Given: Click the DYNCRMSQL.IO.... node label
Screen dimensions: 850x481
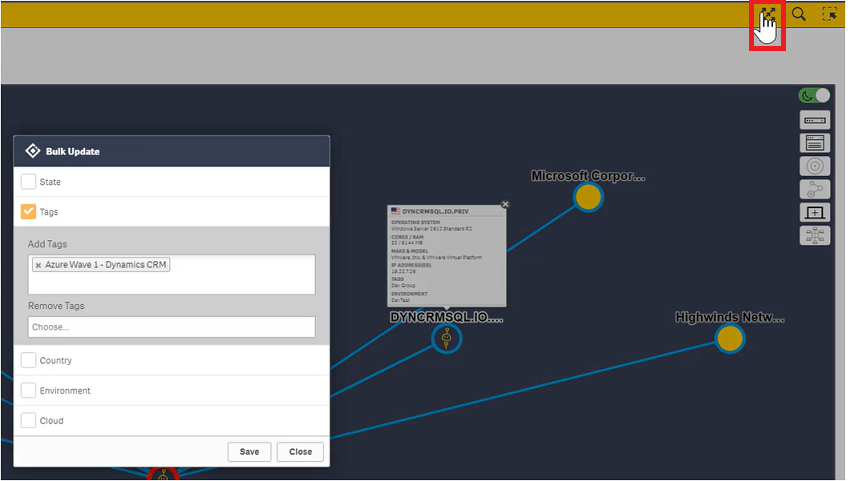Looking at the screenshot, I should (446, 317).
